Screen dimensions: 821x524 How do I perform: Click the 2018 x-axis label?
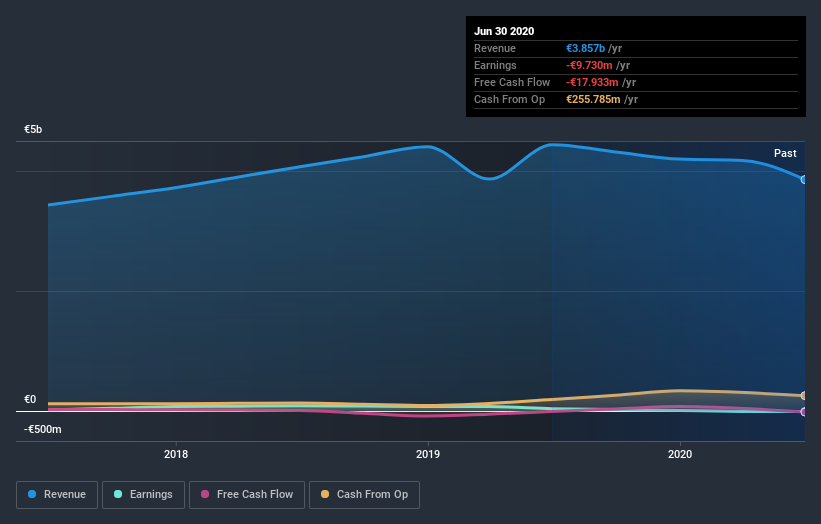pos(176,454)
